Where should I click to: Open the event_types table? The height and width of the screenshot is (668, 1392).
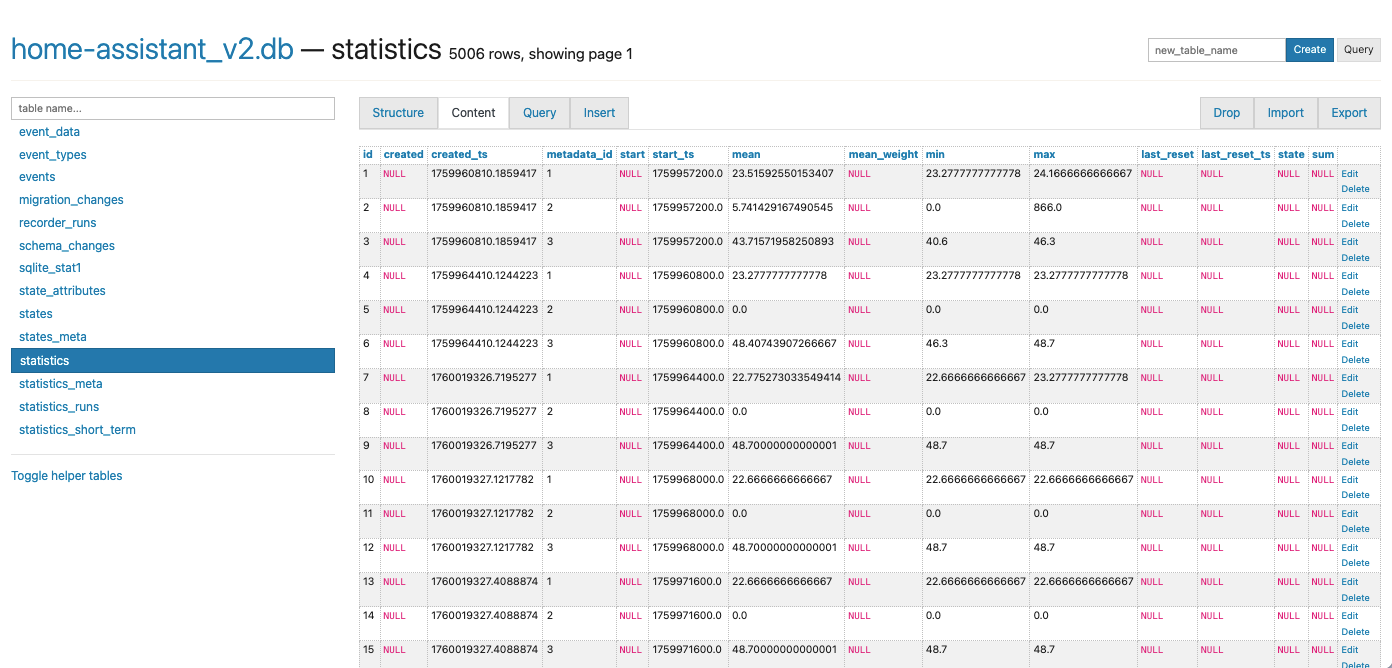point(53,155)
